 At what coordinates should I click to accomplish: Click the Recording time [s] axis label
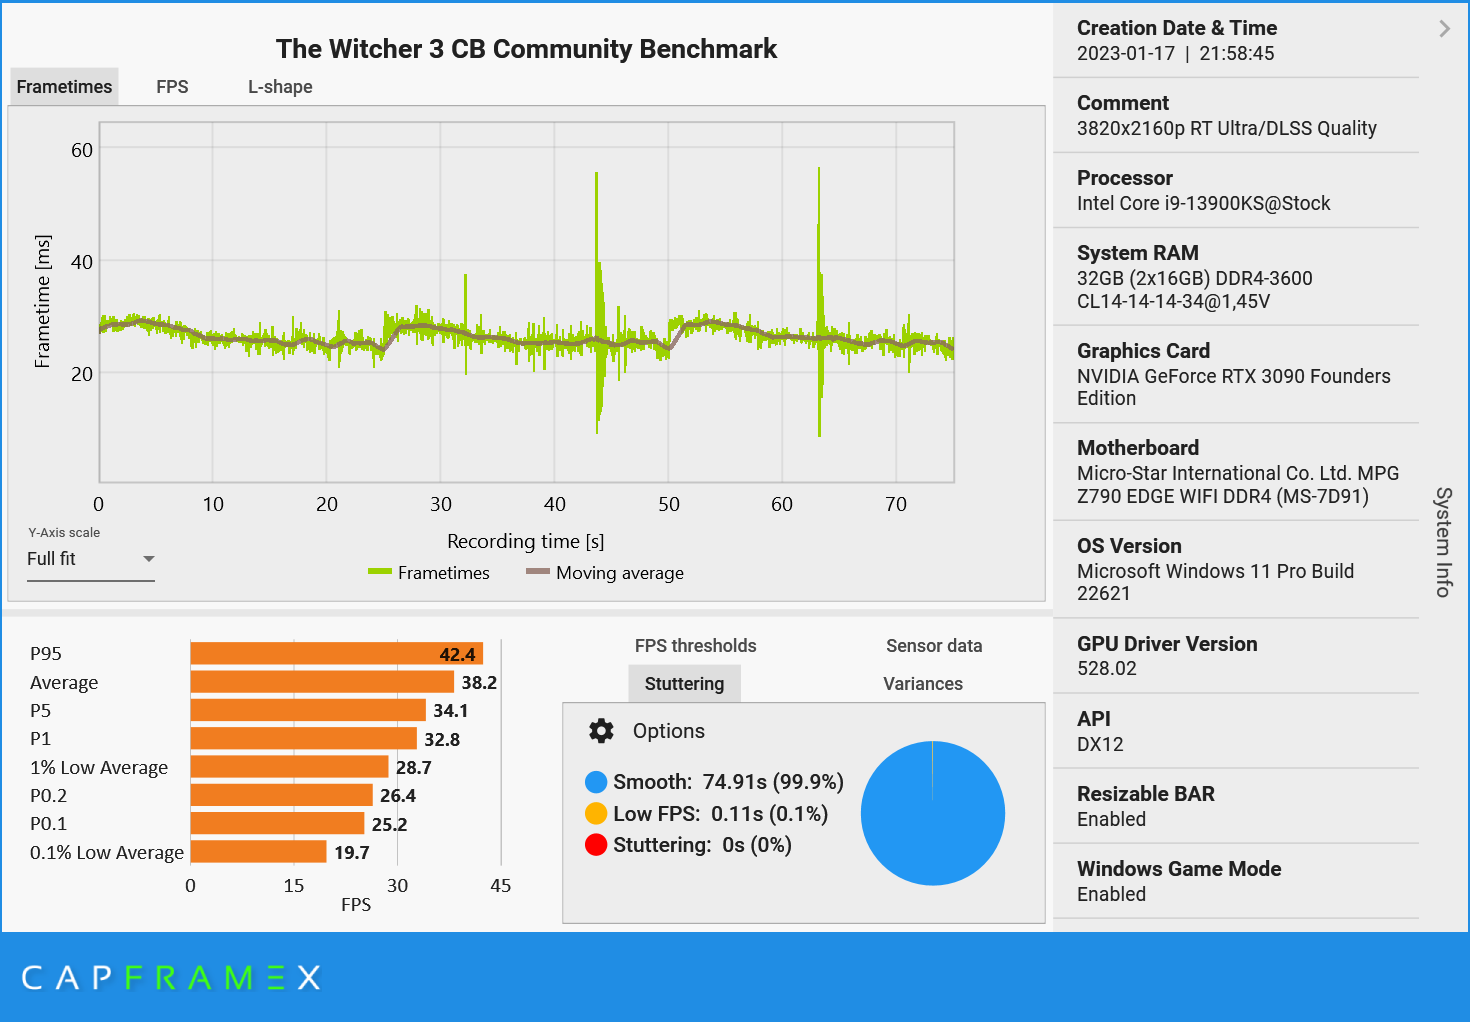526,541
